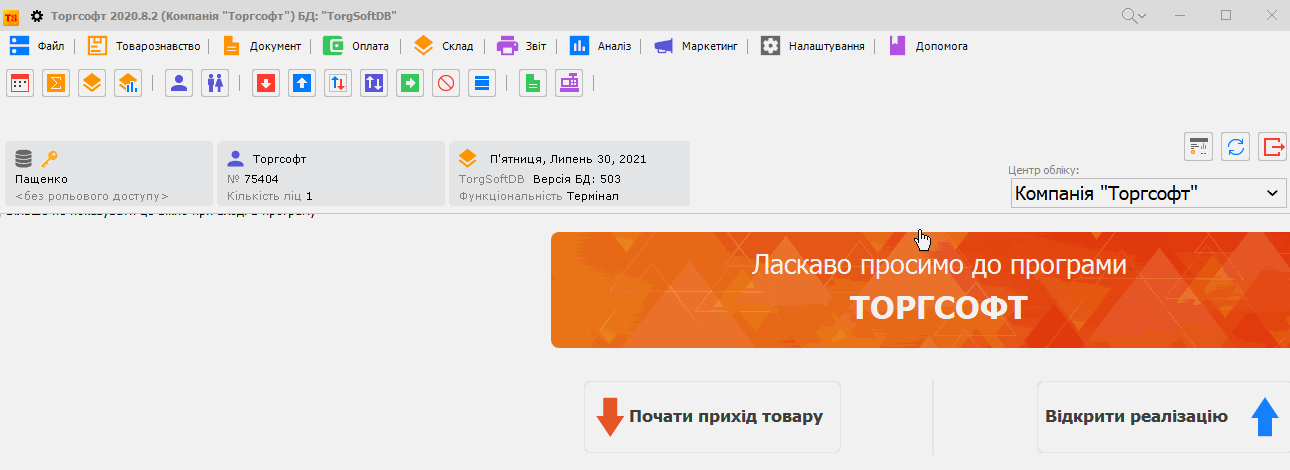Click the blue up arrow icon
This screenshot has width=1290, height=470.
pyautogui.click(x=302, y=83)
